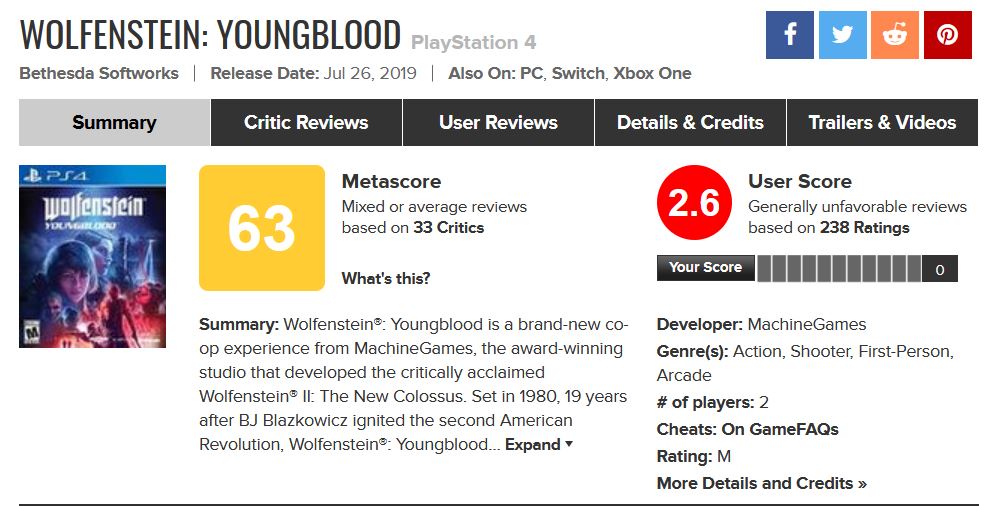This screenshot has height=506, width=990.
Task: Switch to Critic Reviews tab
Action: 306,123
